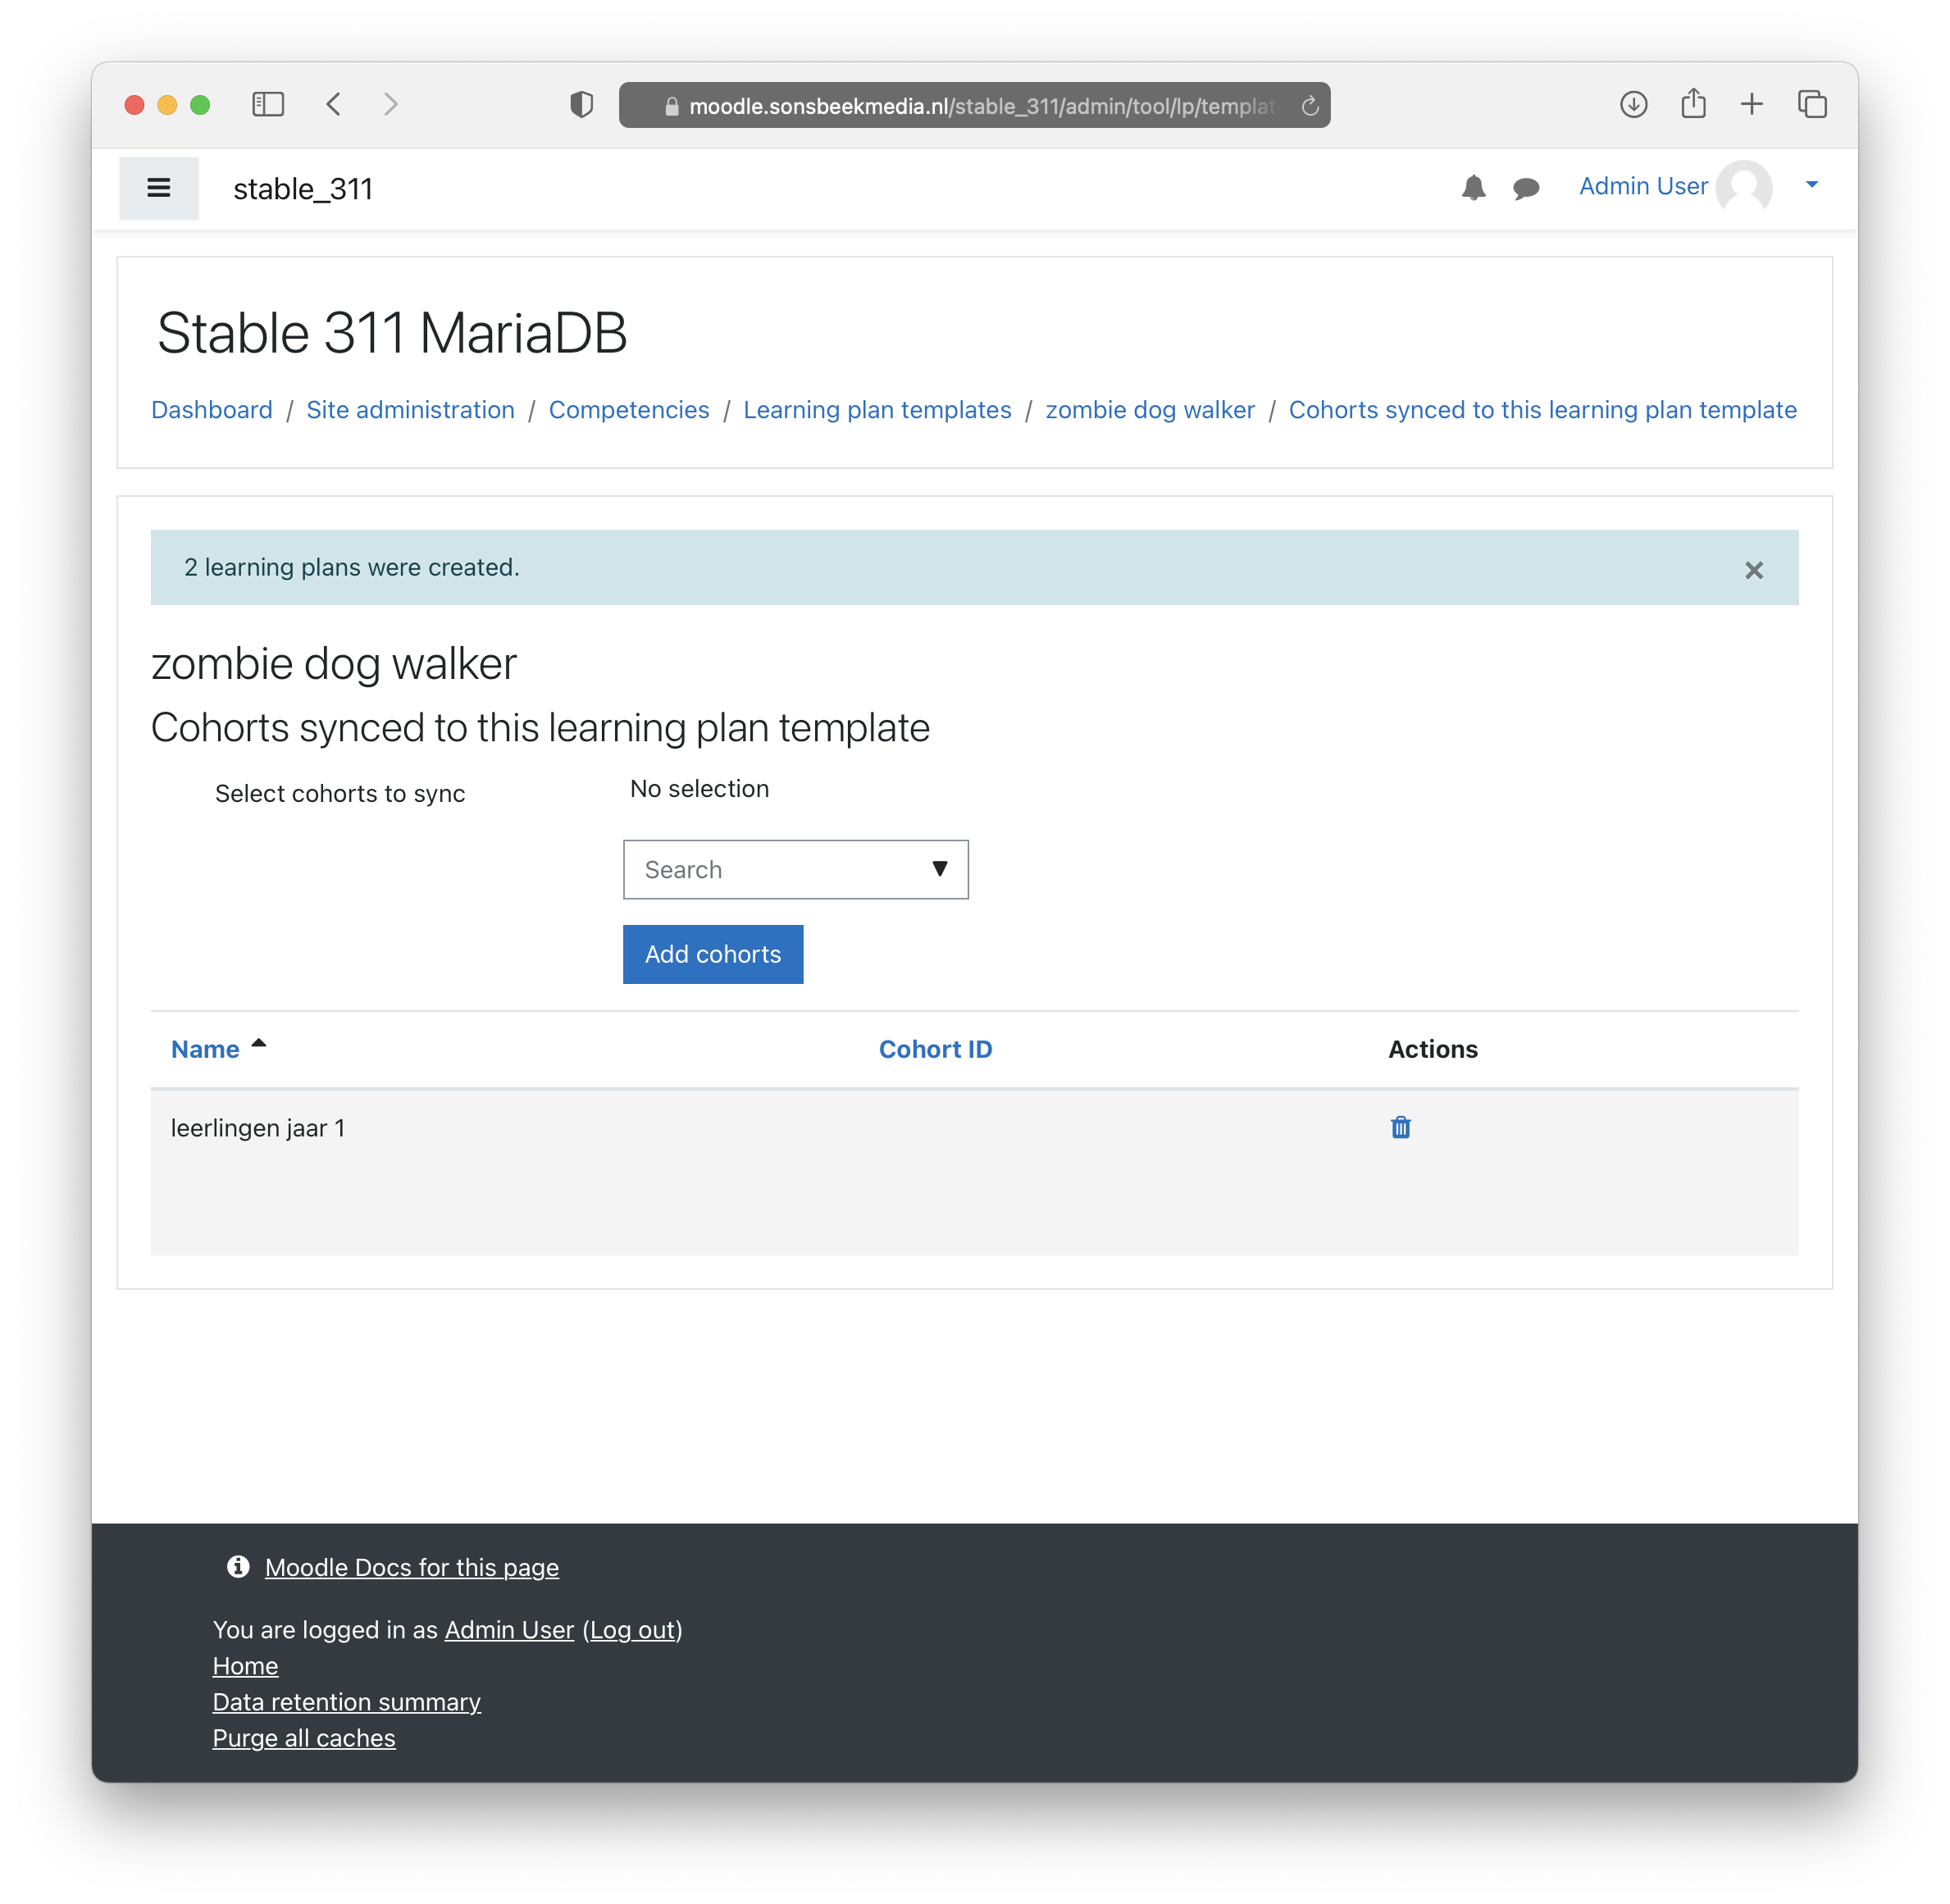
Task: Click the privacy shield icon
Action: (582, 104)
